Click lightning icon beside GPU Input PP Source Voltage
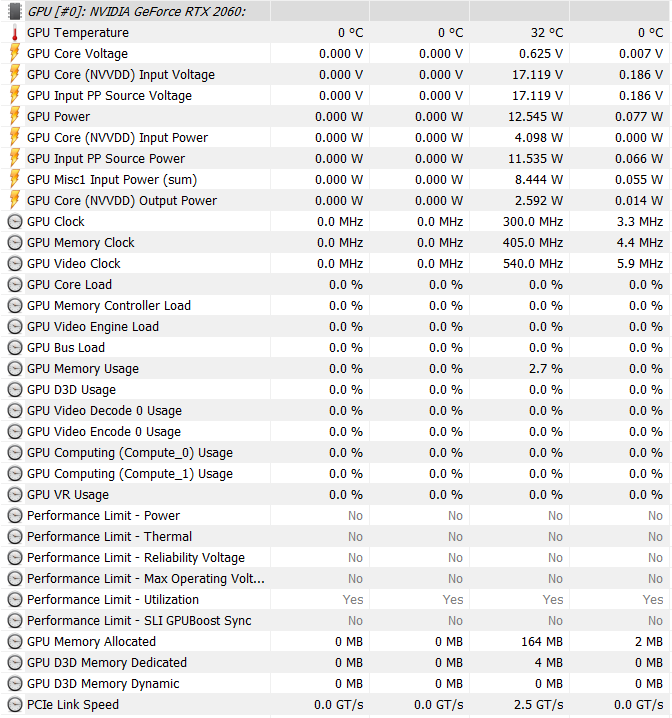The image size is (672, 718). 15,96
